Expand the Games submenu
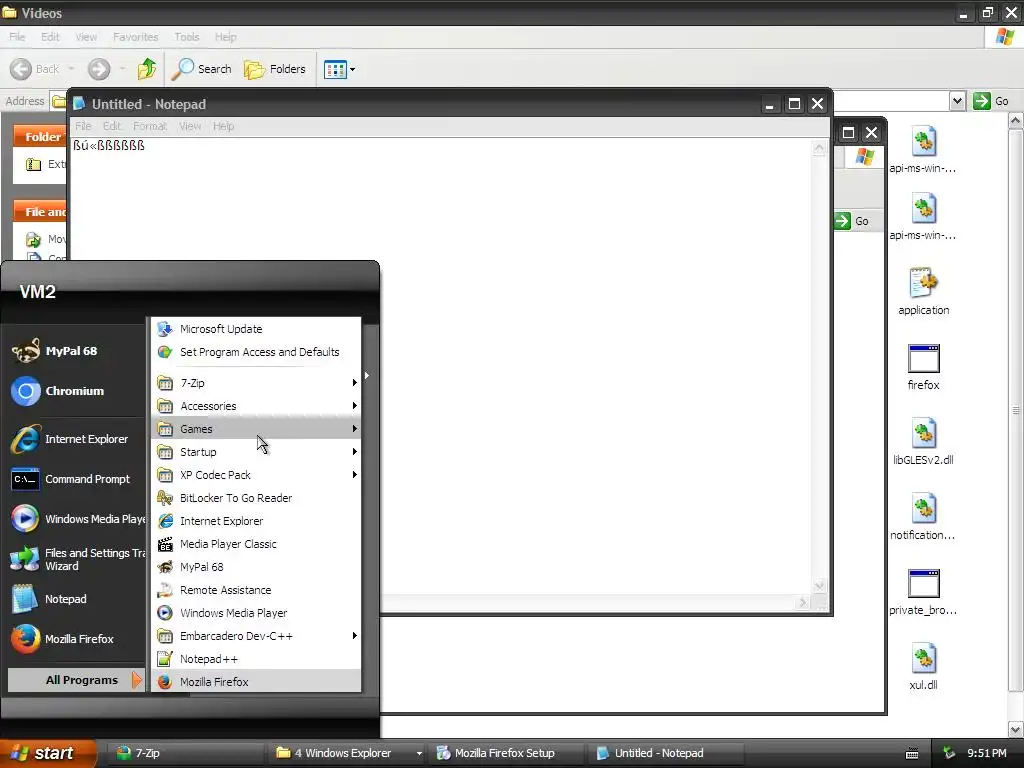The image size is (1024, 768). (x=256, y=429)
